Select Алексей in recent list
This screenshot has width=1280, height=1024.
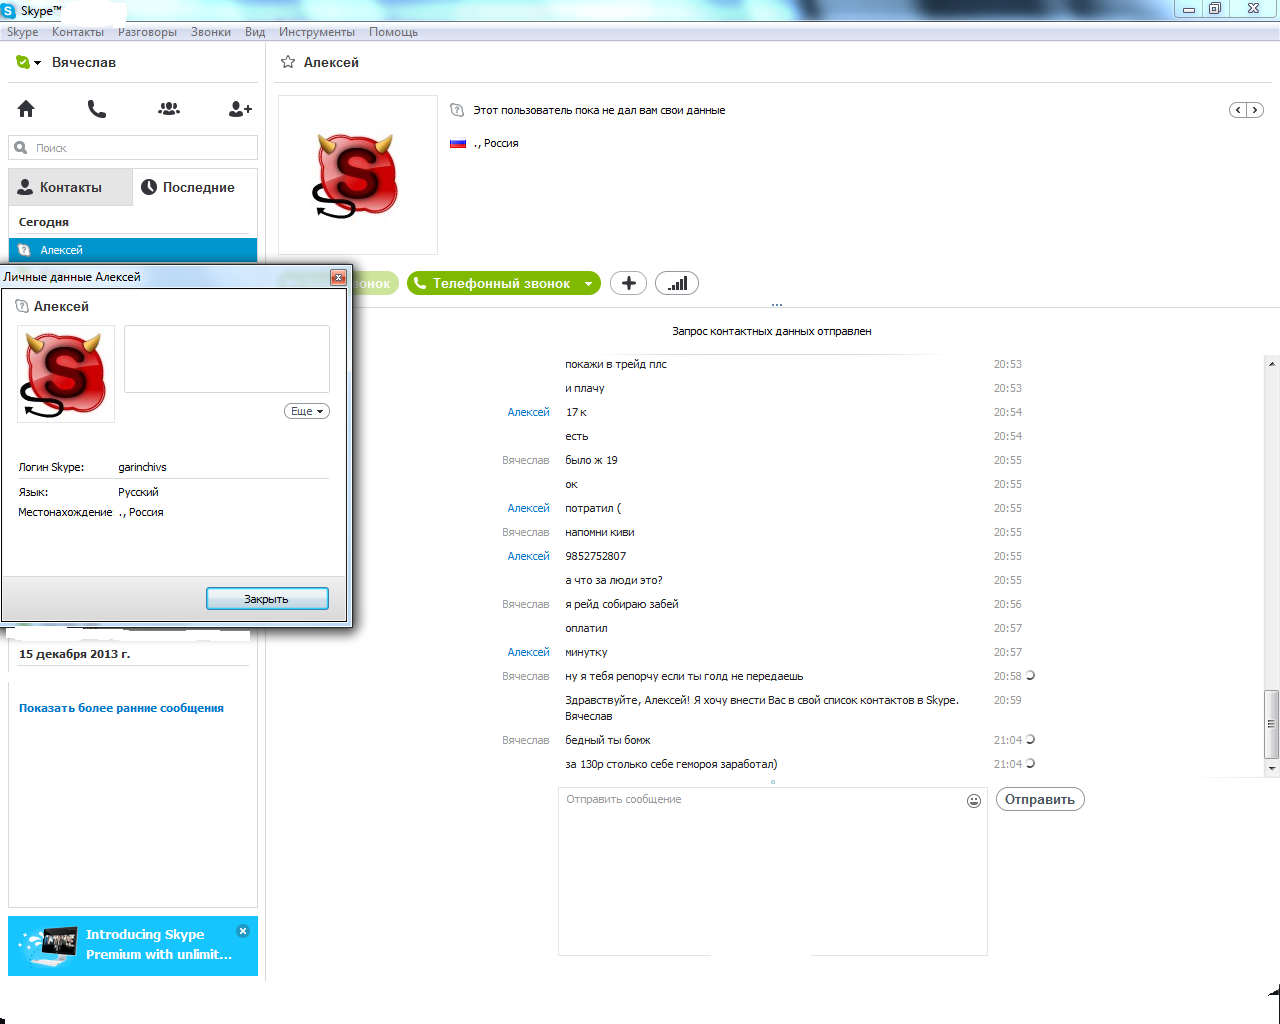(x=133, y=250)
